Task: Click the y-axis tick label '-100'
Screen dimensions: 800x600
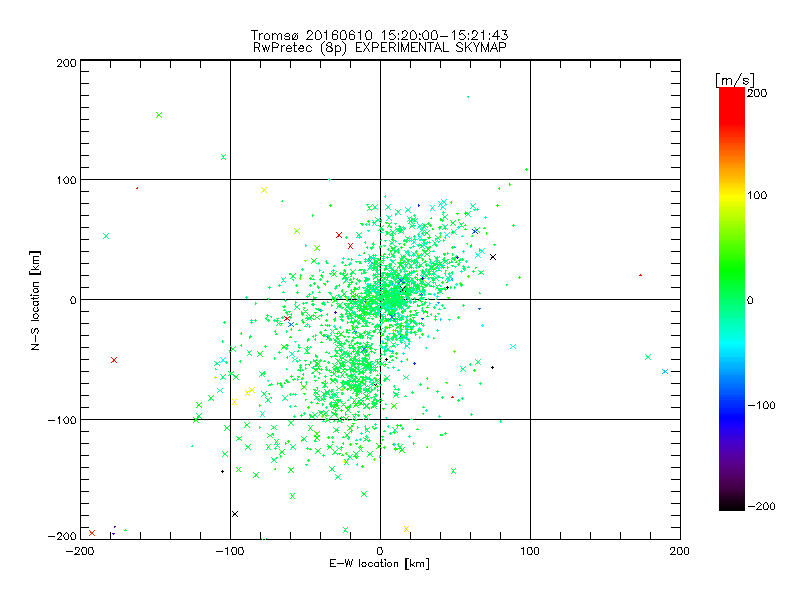Action: tap(62, 420)
